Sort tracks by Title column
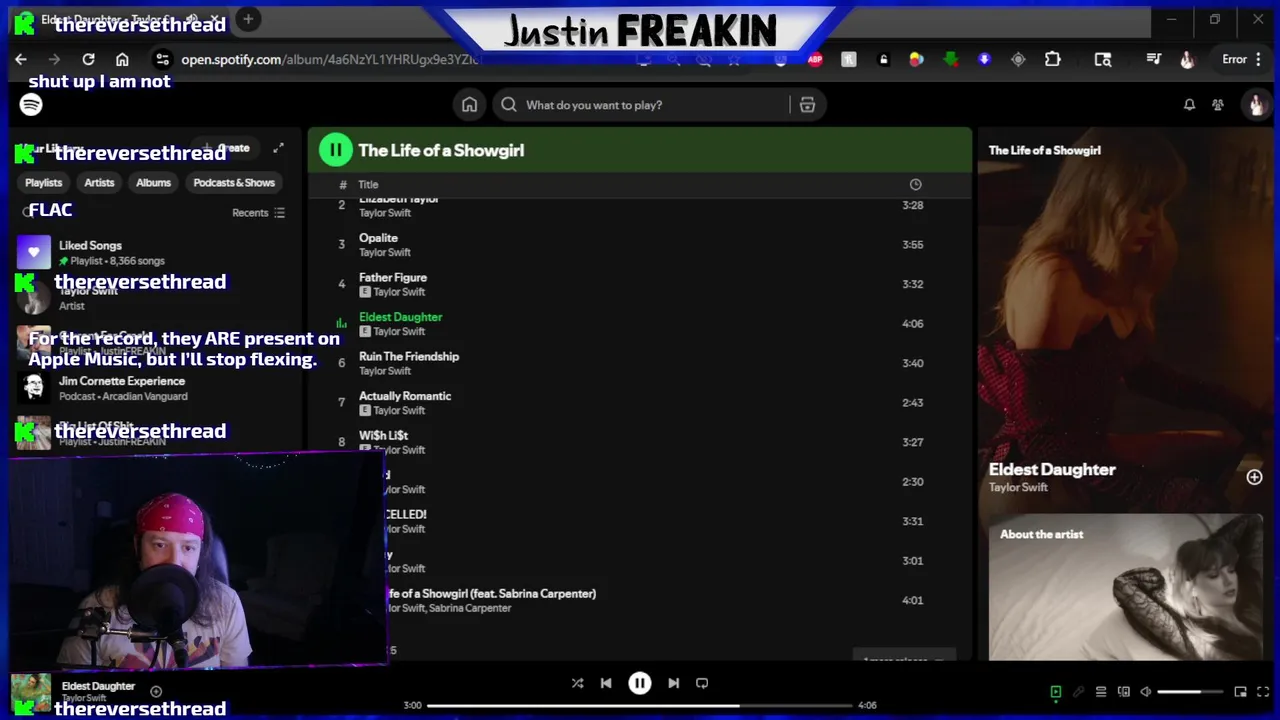1280x720 pixels. click(368, 184)
